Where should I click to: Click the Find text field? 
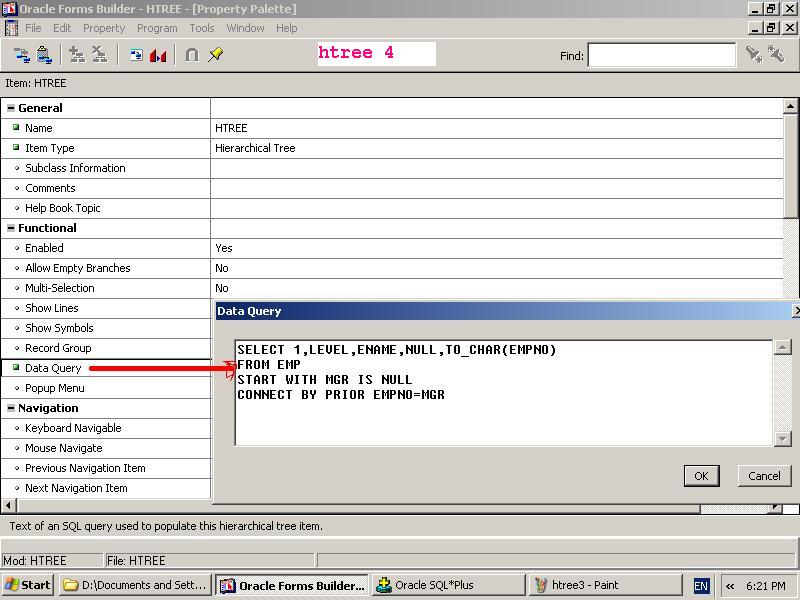click(661, 55)
